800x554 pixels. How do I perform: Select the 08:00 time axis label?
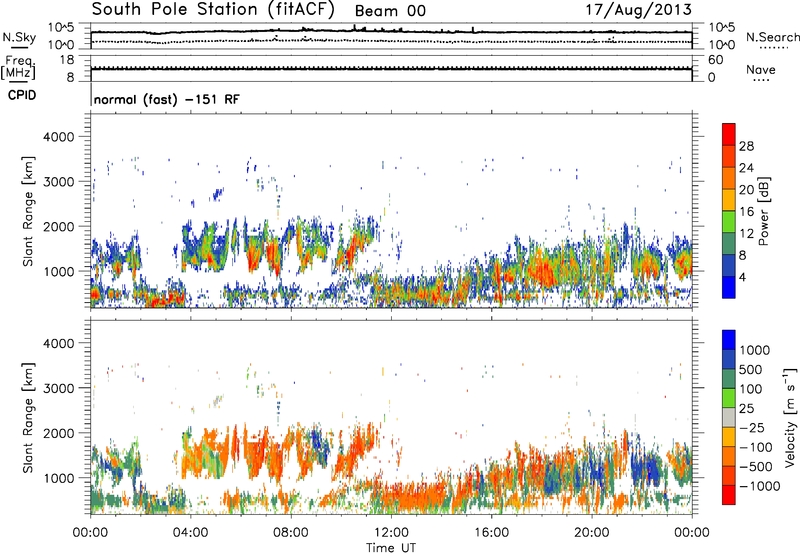click(291, 533)
